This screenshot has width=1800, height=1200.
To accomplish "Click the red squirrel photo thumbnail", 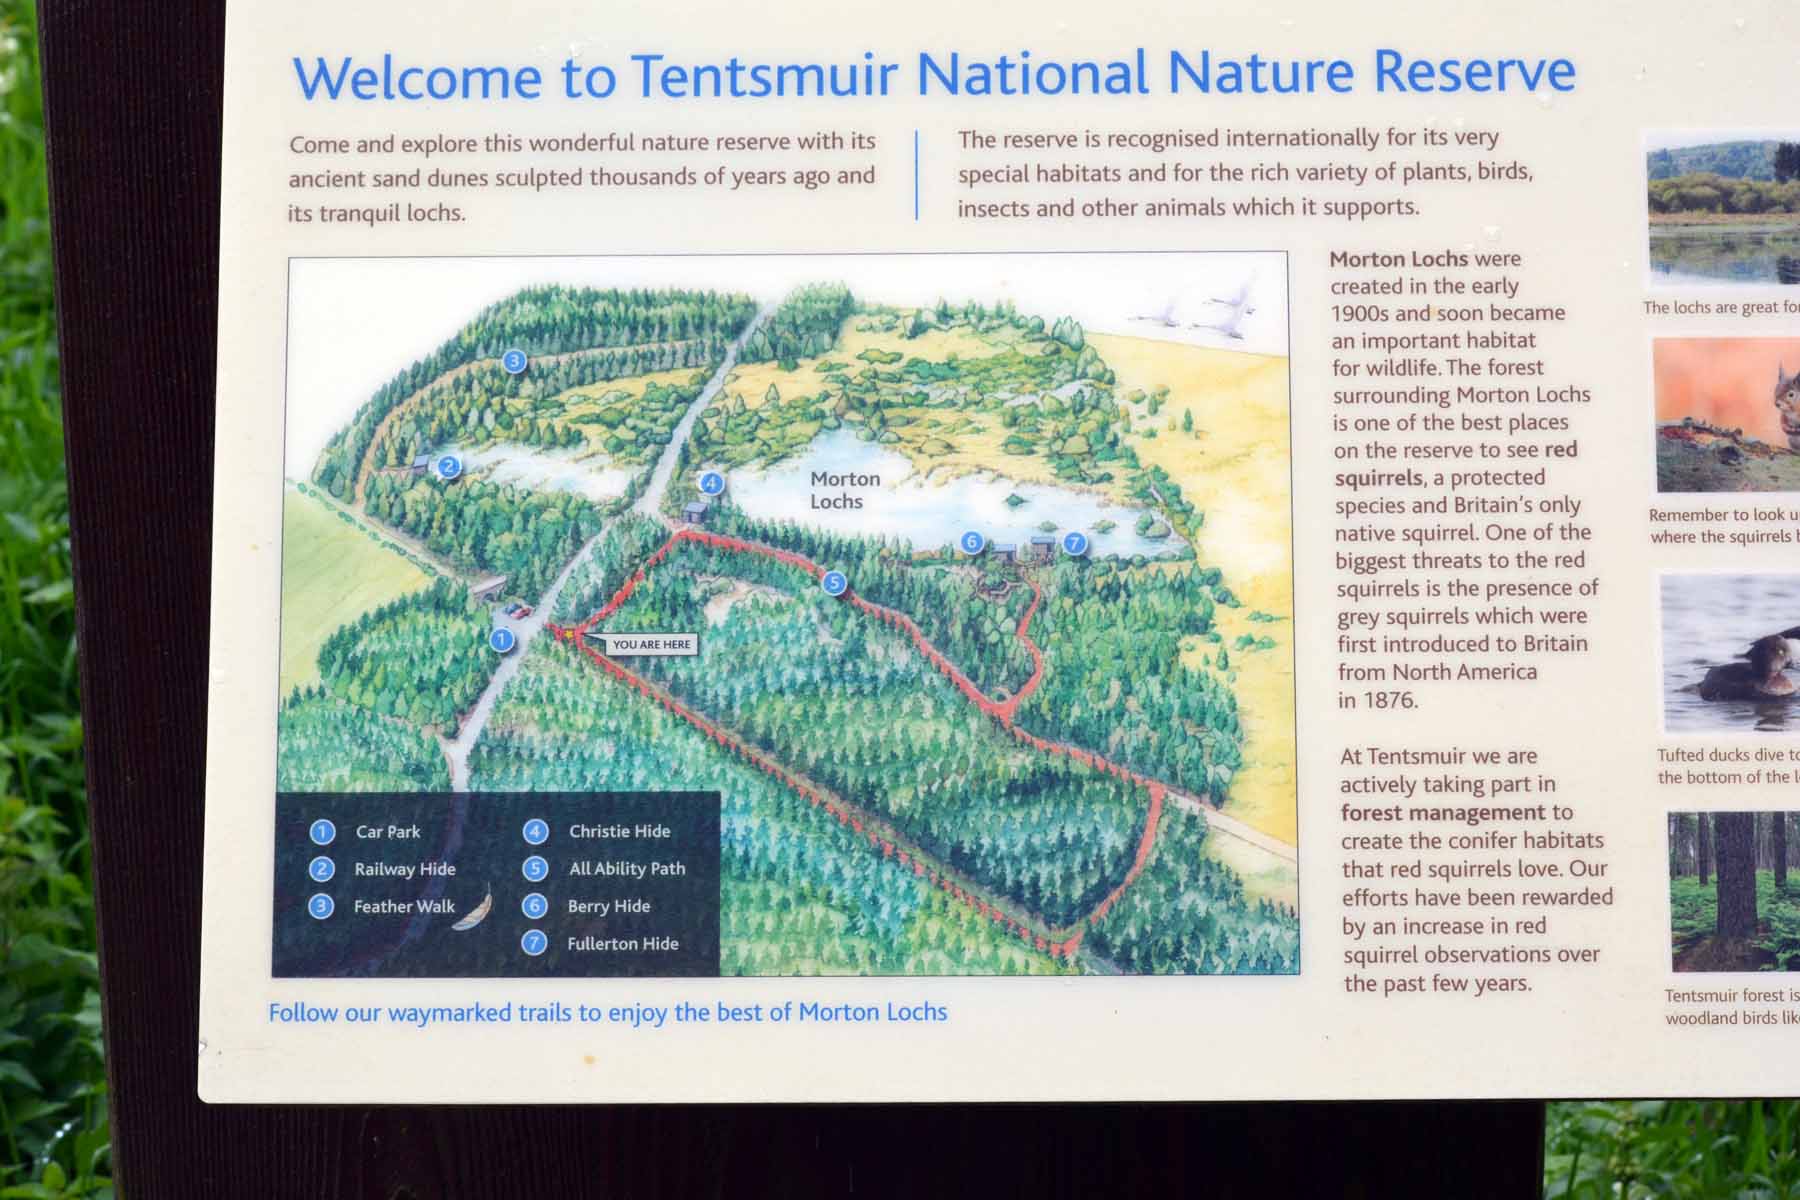I will (1727, 415).
